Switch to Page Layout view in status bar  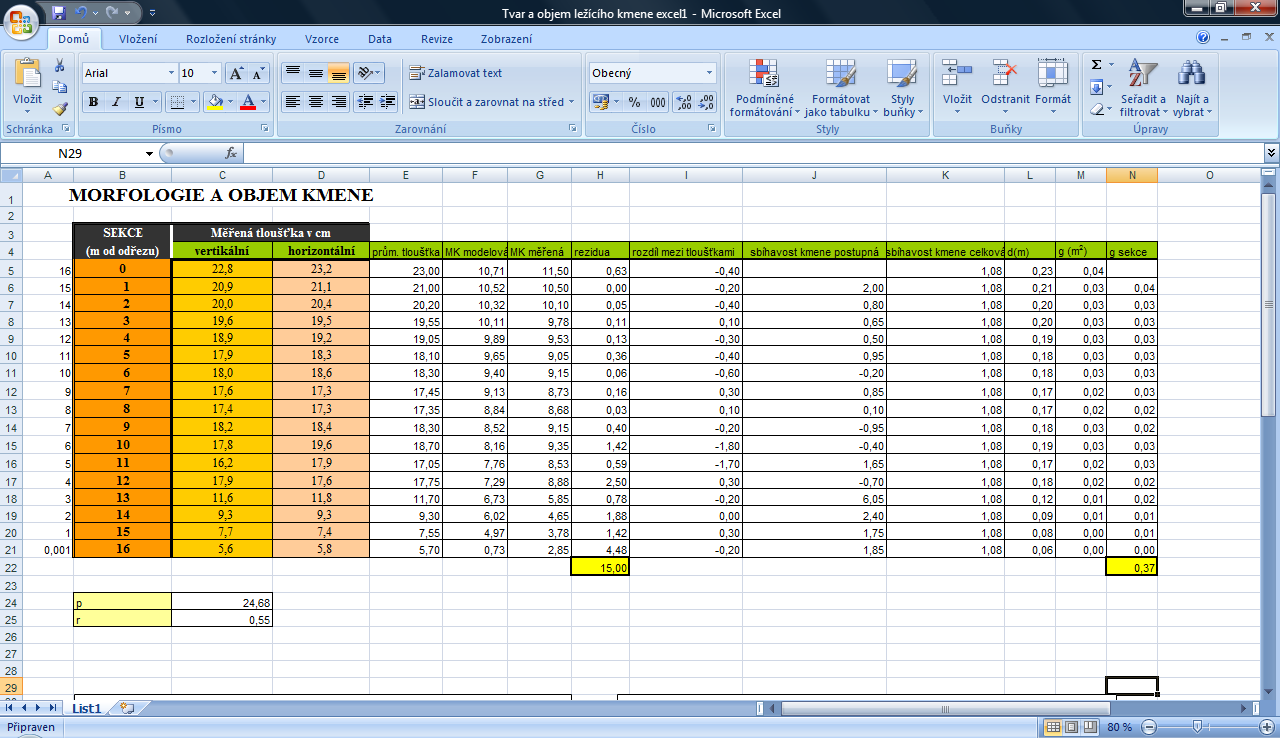[1071, 727]
